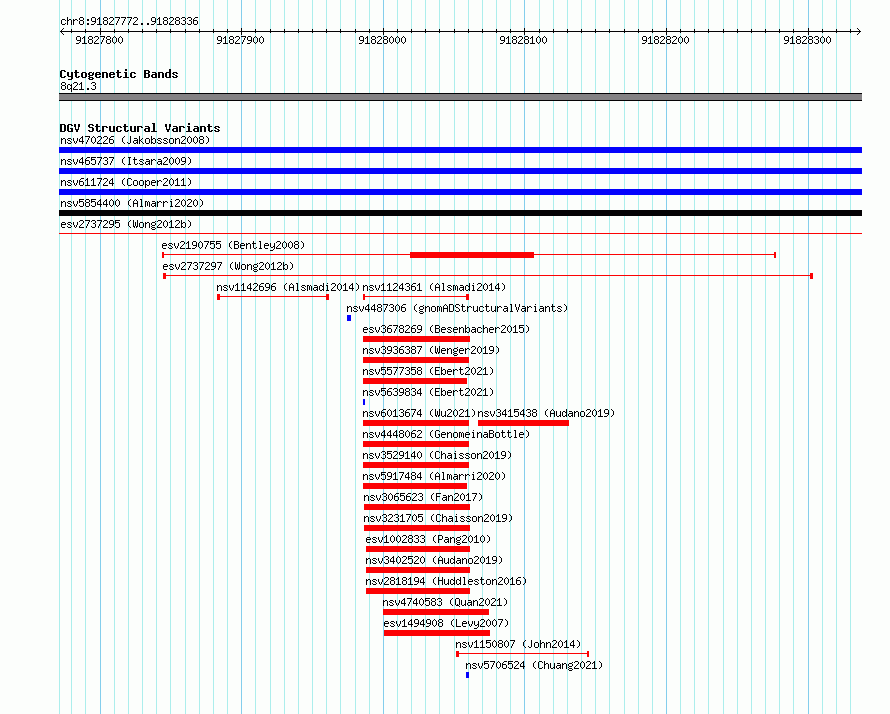890x714 pixels.
Task: Open the esv1494908 (Levy2007) label
Action: click(x=447, y=623)
